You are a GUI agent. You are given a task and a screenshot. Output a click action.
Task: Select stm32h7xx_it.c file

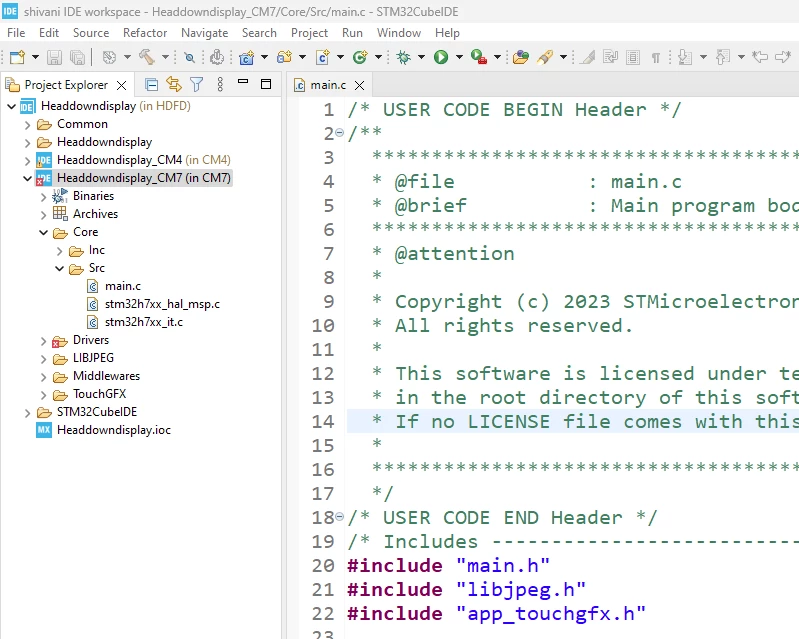(x=144, y=322)
